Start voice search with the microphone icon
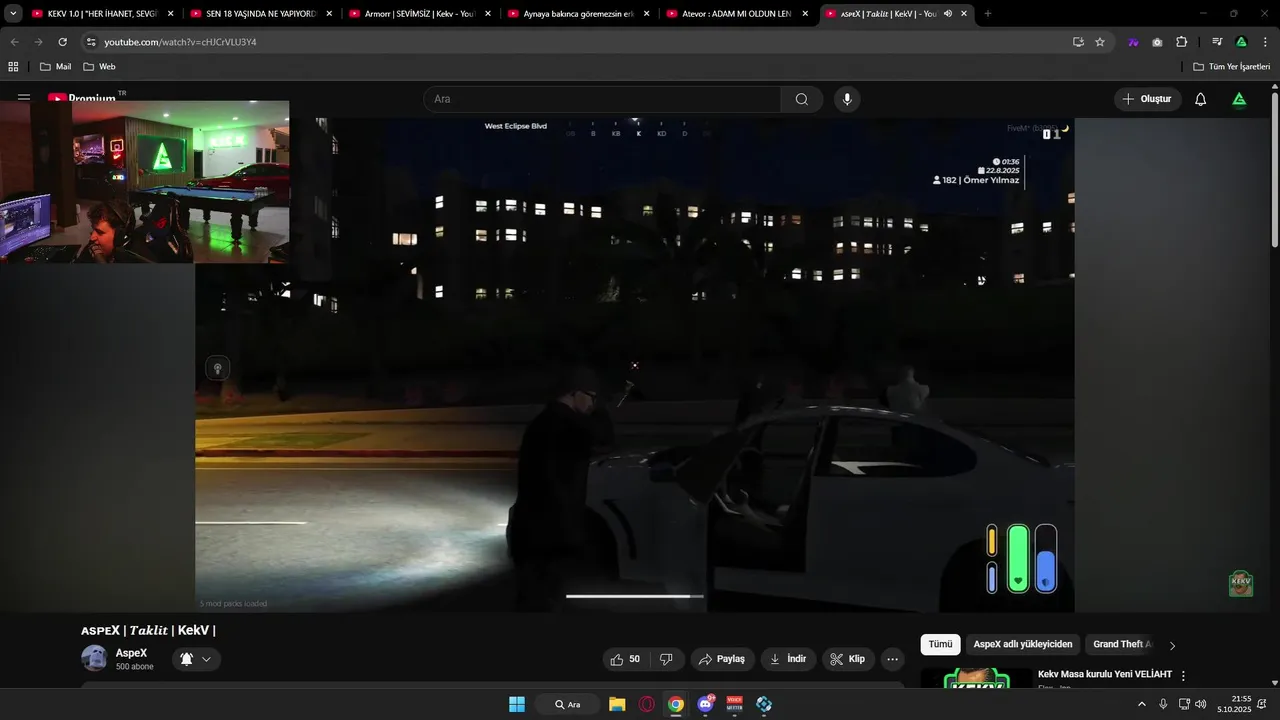Screen dimensions: 1280x720 847,99
